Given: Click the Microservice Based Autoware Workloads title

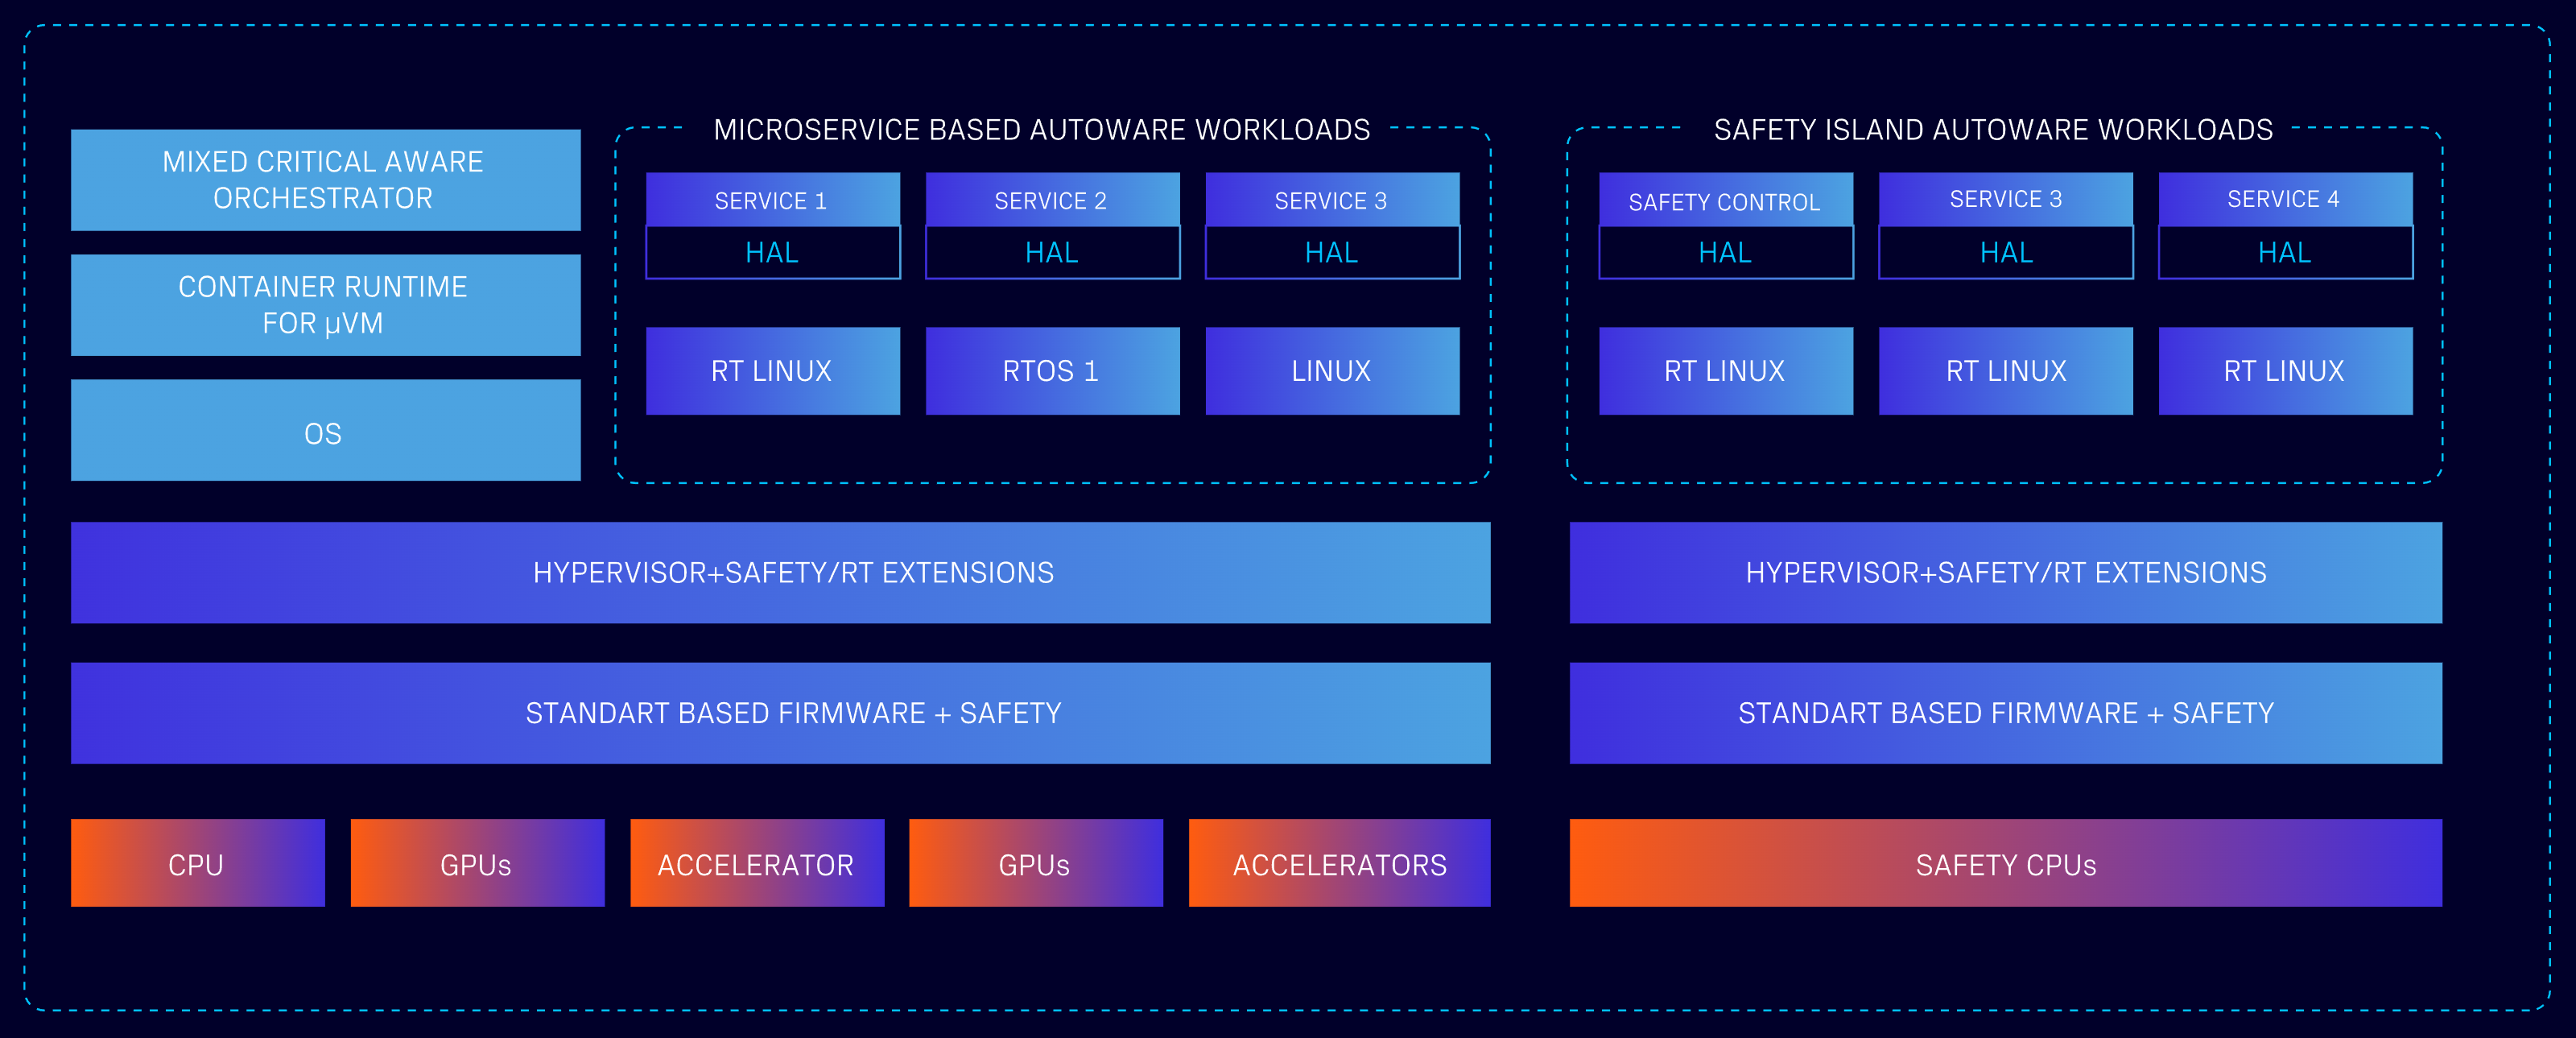Looking at the screenshot, I should pos(1042,130).
